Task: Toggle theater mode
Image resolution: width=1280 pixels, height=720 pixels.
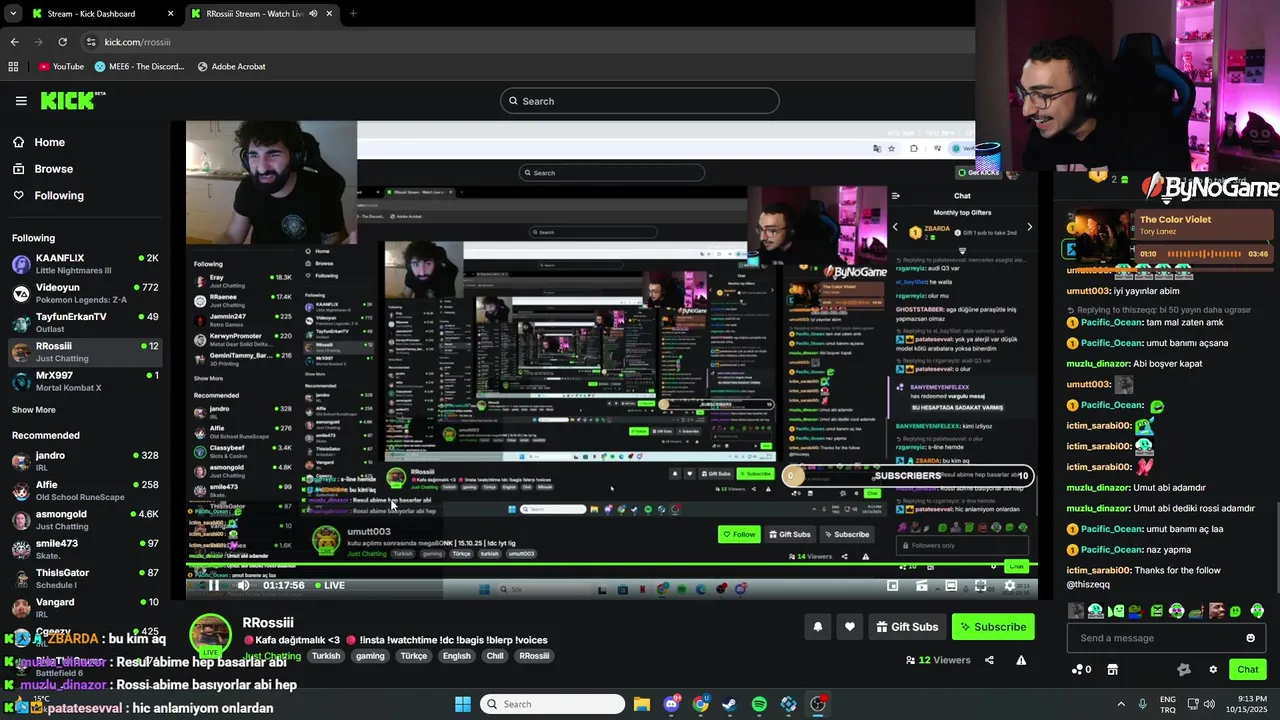Action: tap(951, 586)
